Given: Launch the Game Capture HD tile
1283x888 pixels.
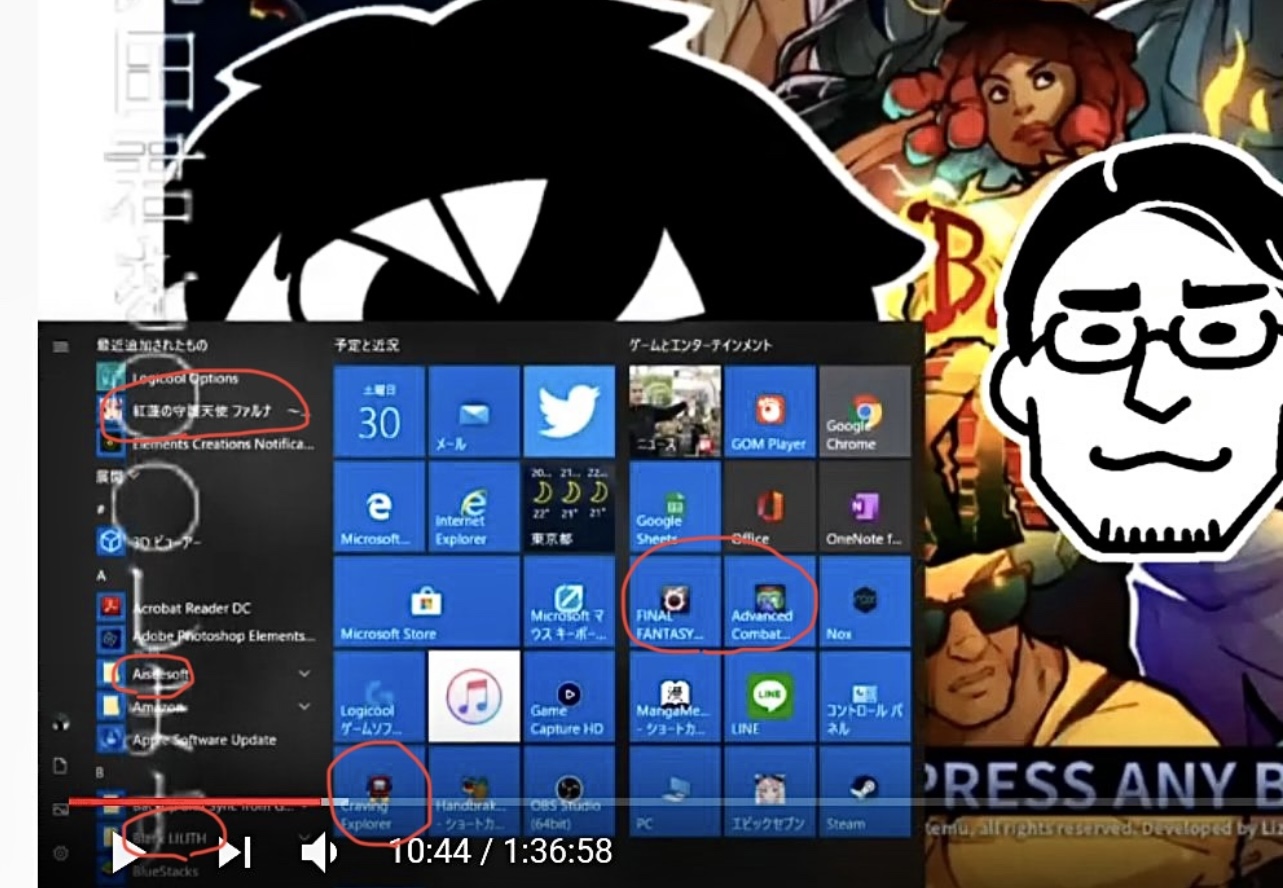Looking at the screenshot, I should point(569,697).
